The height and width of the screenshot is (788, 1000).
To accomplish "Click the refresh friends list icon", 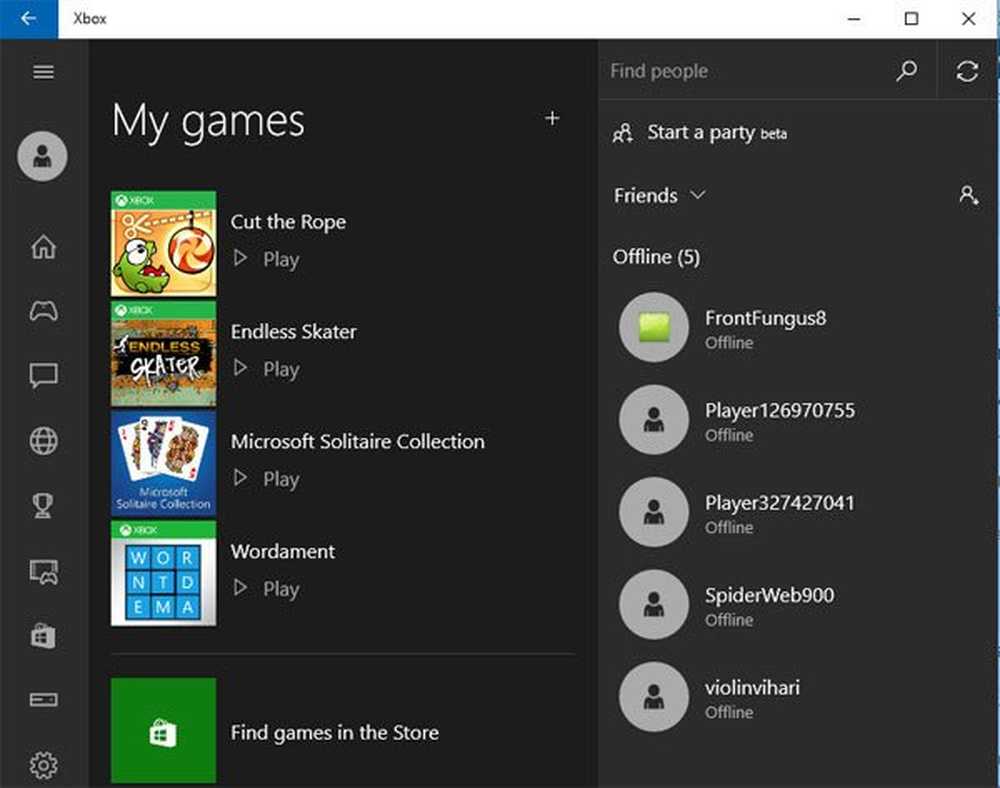I will click(967, 72).
